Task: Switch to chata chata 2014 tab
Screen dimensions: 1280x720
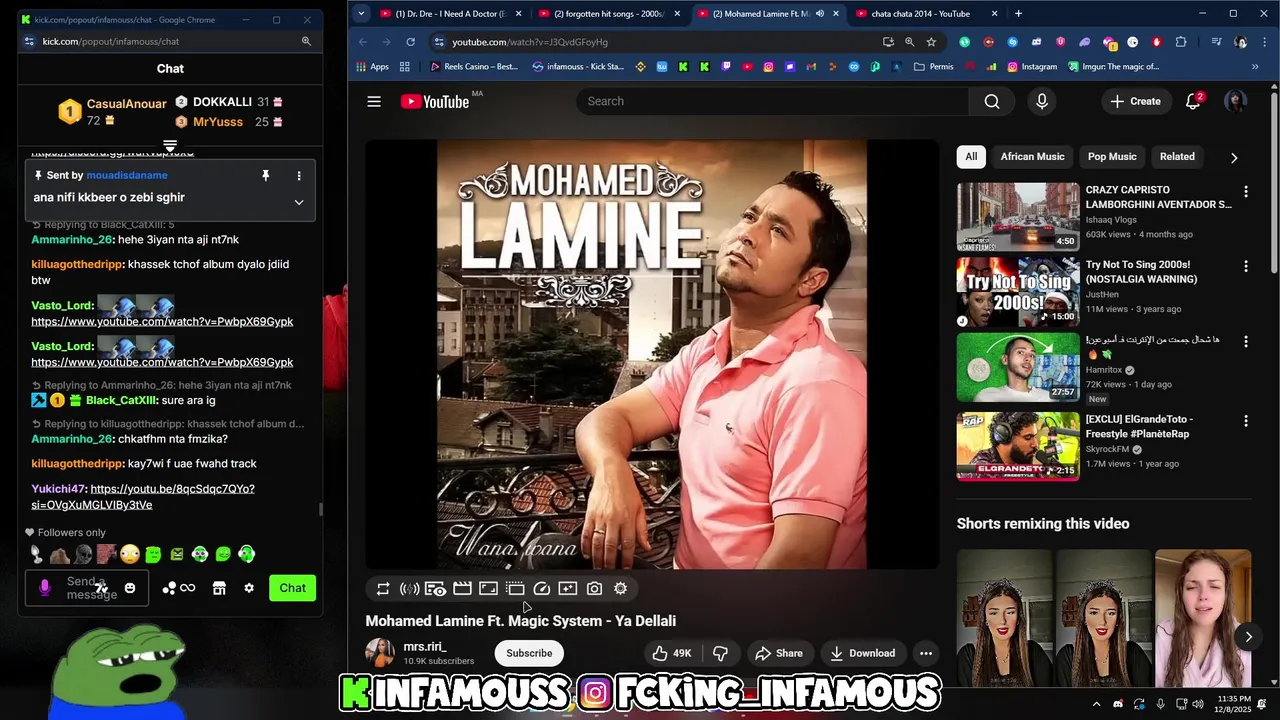Action: [928, 14]
